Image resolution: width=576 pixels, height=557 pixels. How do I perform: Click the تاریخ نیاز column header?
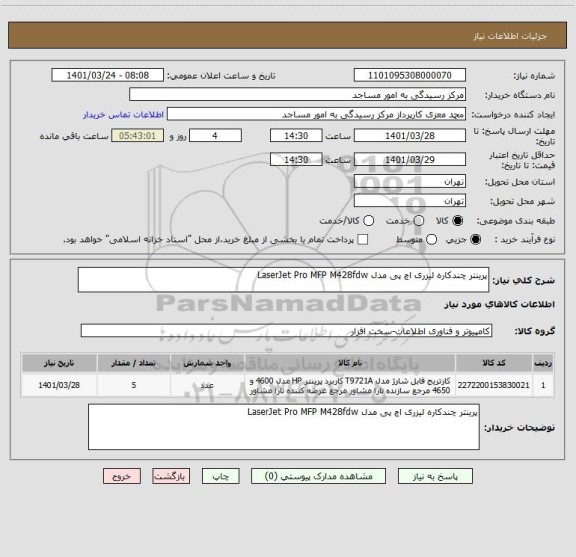(59, 363)
